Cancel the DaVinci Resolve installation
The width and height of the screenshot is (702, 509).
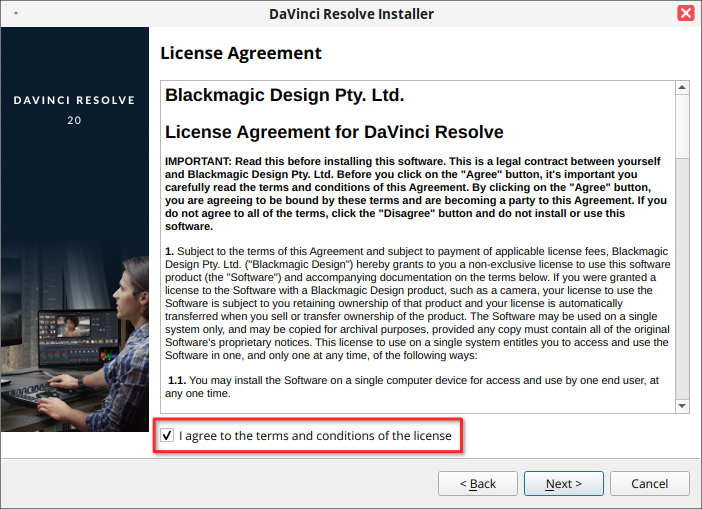tap(649, 484)
